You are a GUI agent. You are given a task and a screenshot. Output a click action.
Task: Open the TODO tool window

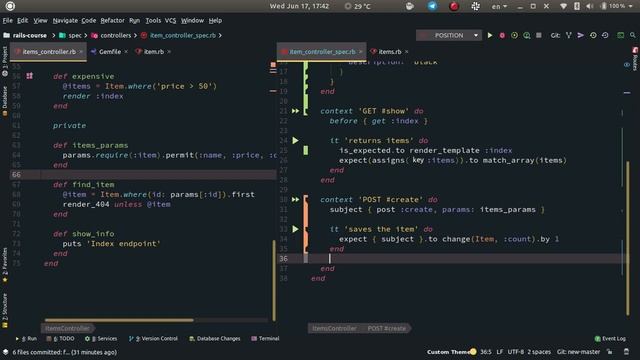(x=60, y=338)
